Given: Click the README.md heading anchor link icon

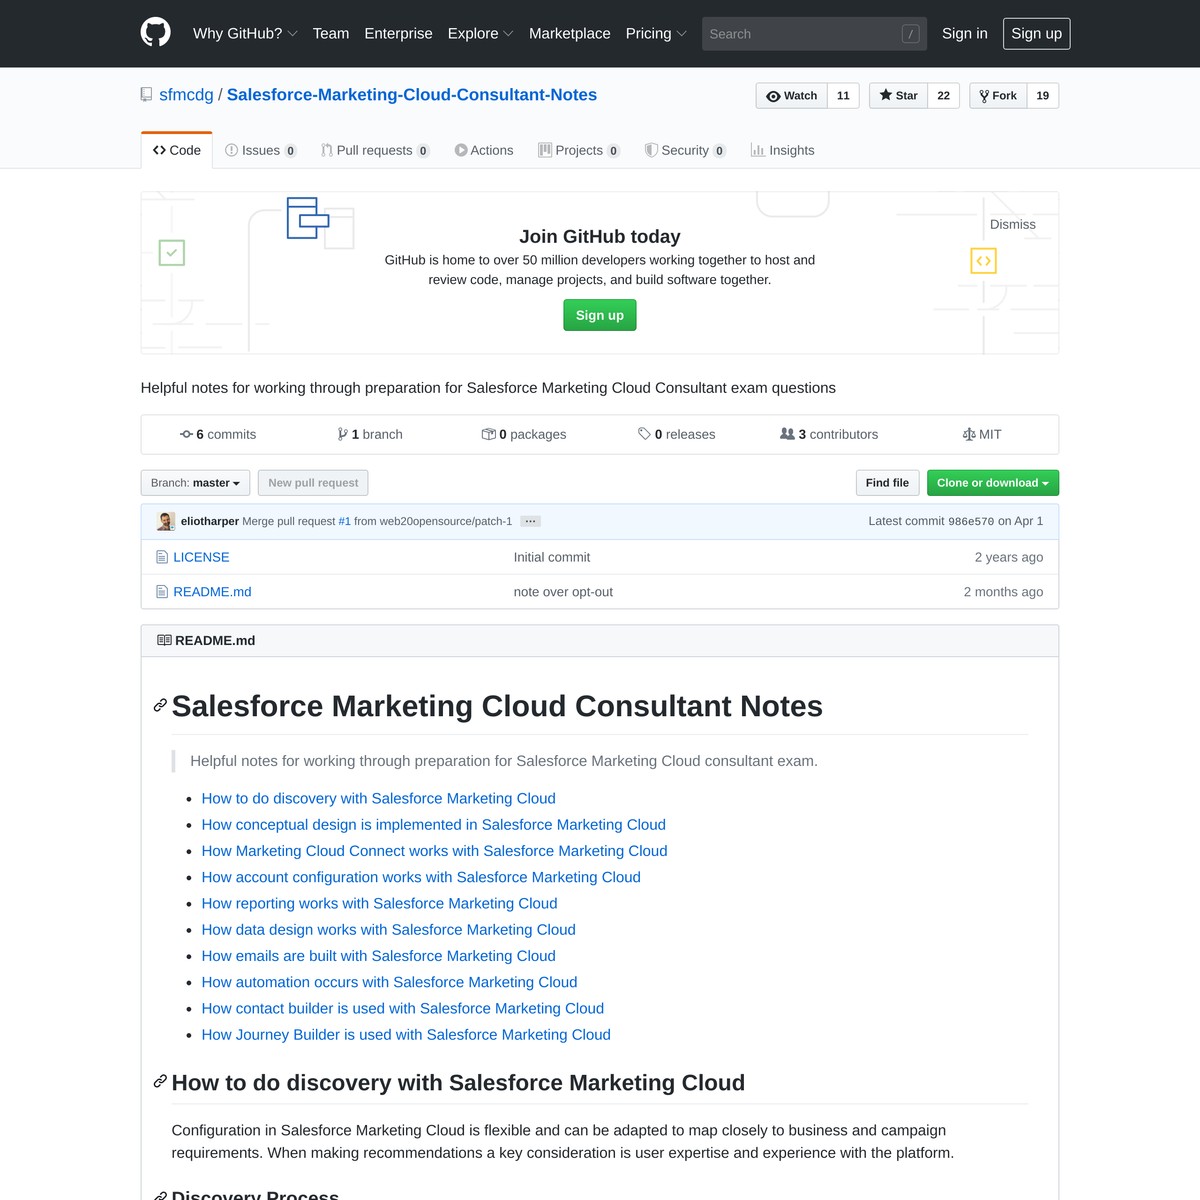Looking at the screenshot, I should coord(159,706).
